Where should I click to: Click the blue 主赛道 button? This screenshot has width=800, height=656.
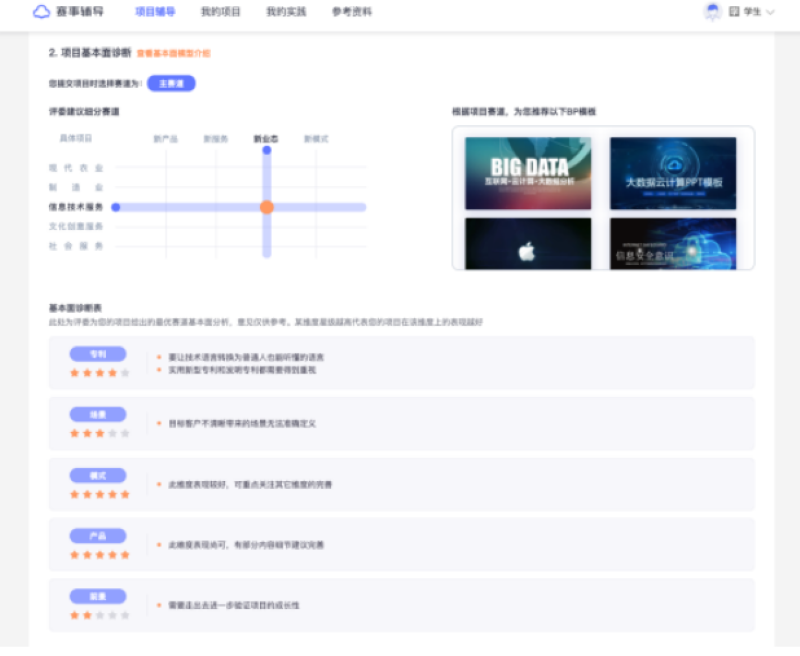click(171, 84)
